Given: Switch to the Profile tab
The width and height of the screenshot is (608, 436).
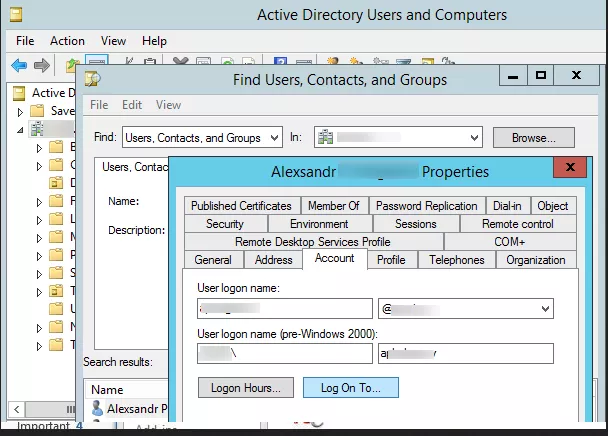Looking at the screenshot, I should (391, 260).
